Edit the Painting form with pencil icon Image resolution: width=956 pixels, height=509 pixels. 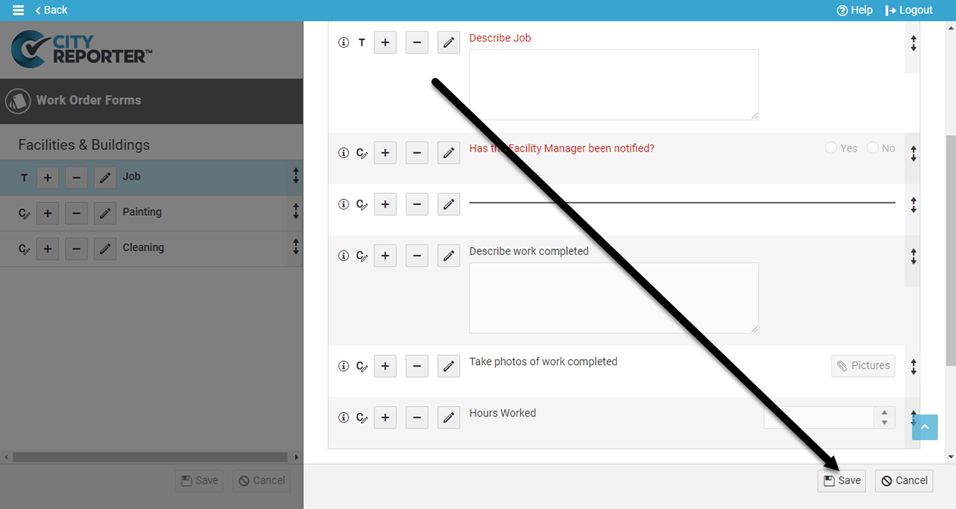105,213
